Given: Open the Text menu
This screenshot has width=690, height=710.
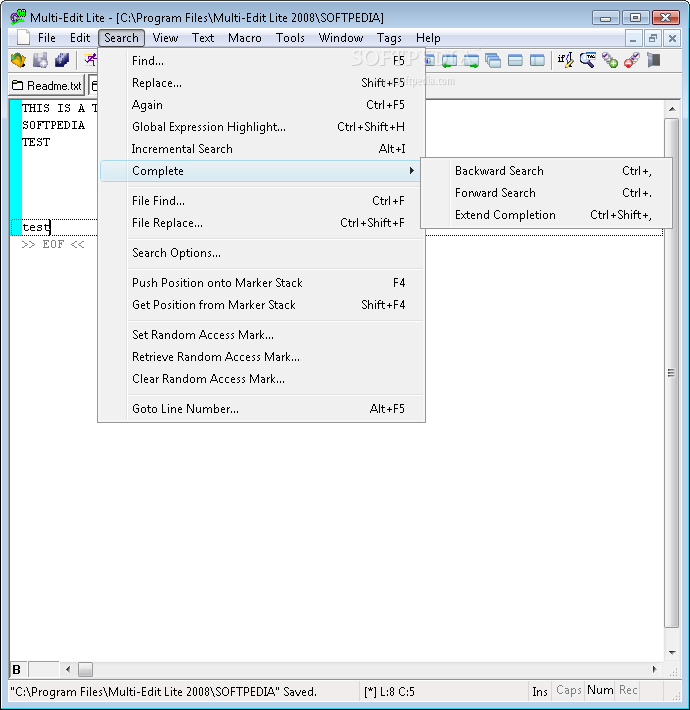Looking at the screenshot, I should coord(203,38).
